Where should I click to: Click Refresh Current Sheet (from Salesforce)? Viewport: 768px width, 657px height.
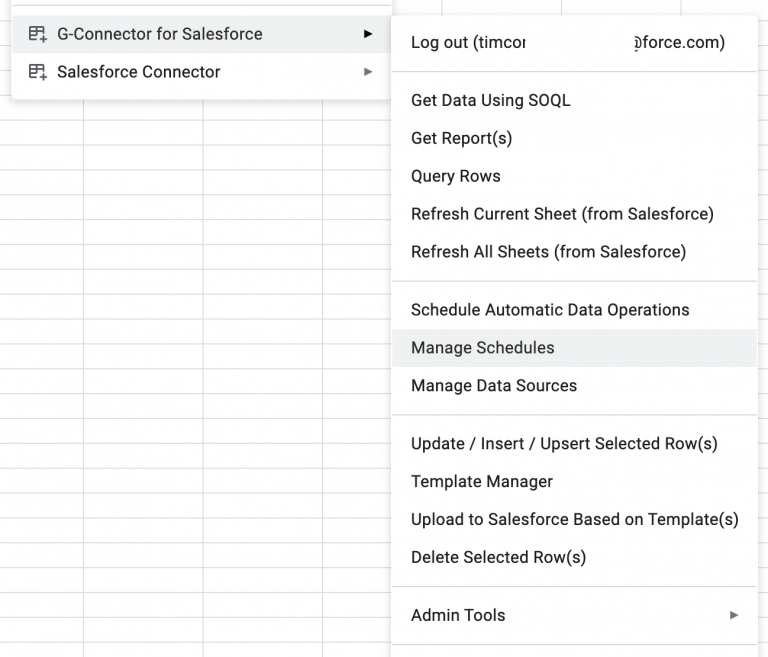[562, 214]
